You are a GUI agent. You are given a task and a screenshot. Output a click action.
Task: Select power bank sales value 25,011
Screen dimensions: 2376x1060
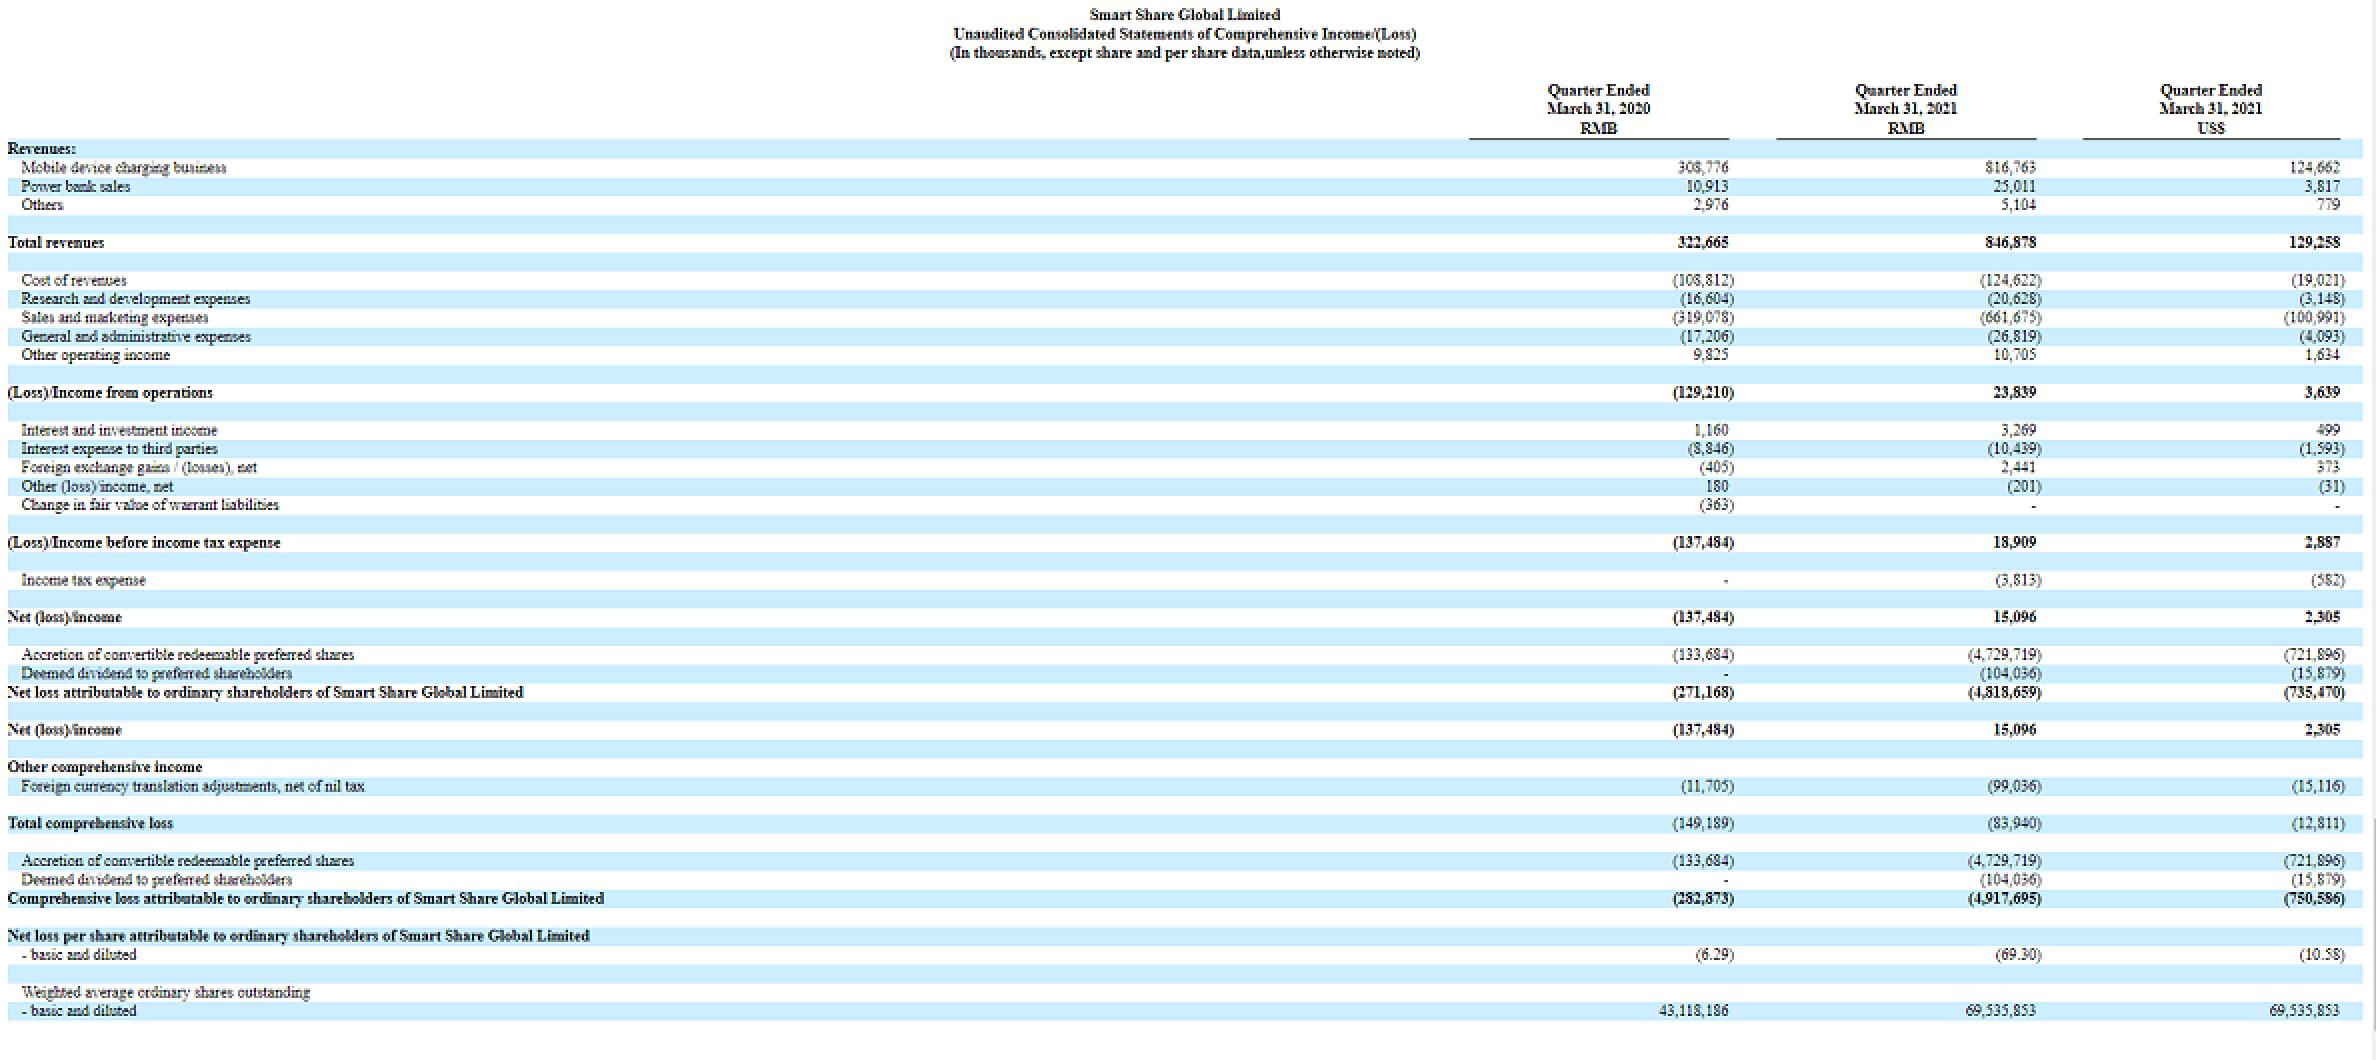[2014, 186]
